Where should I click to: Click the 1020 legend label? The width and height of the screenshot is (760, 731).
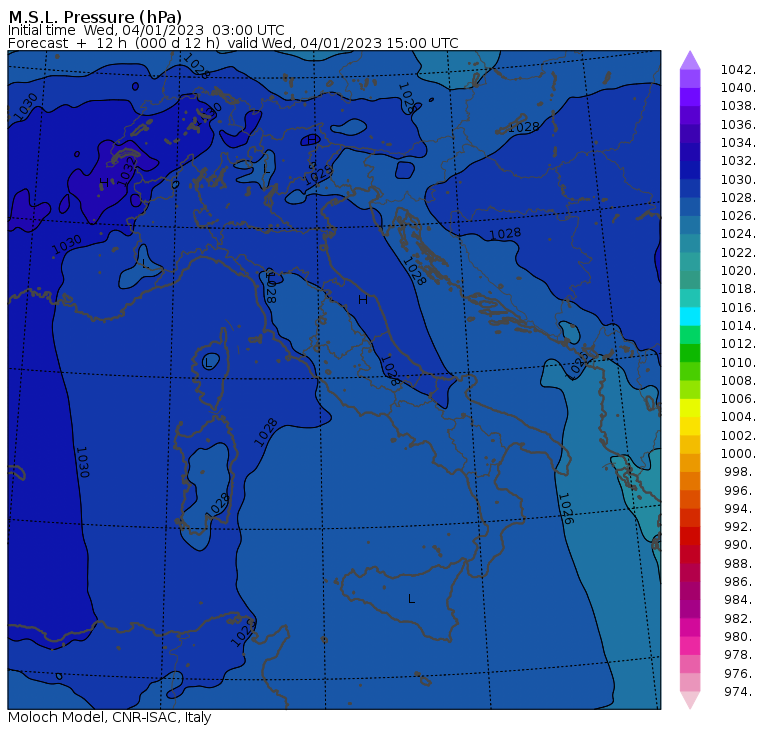738,270
